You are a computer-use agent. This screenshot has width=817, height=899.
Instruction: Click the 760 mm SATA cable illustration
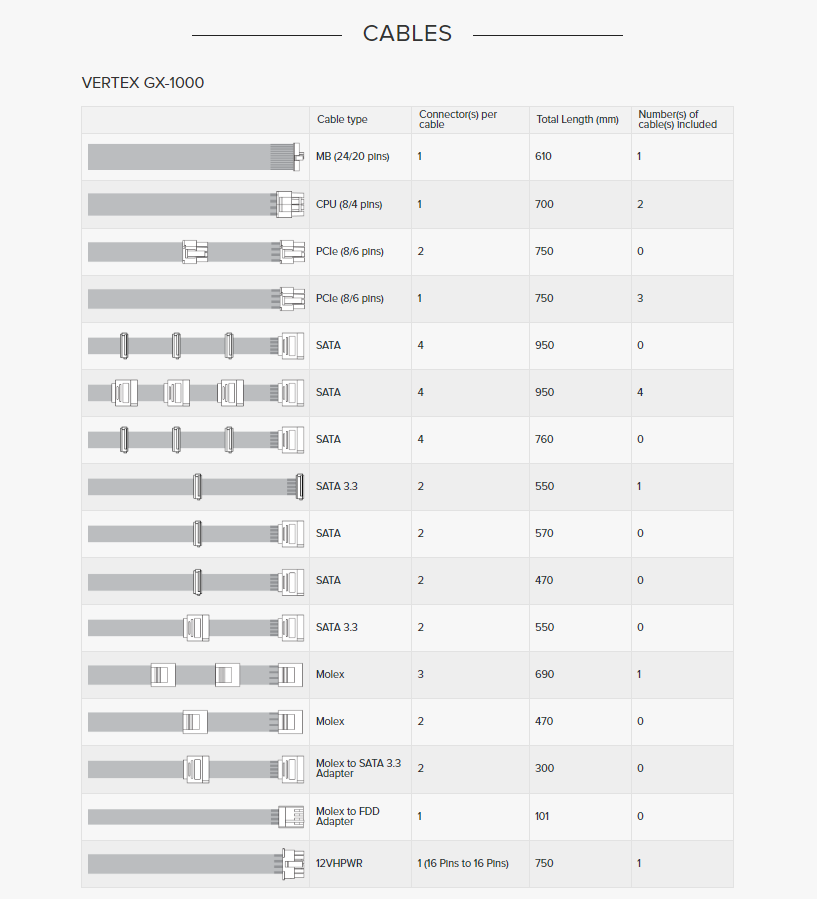tap(195, 439)
